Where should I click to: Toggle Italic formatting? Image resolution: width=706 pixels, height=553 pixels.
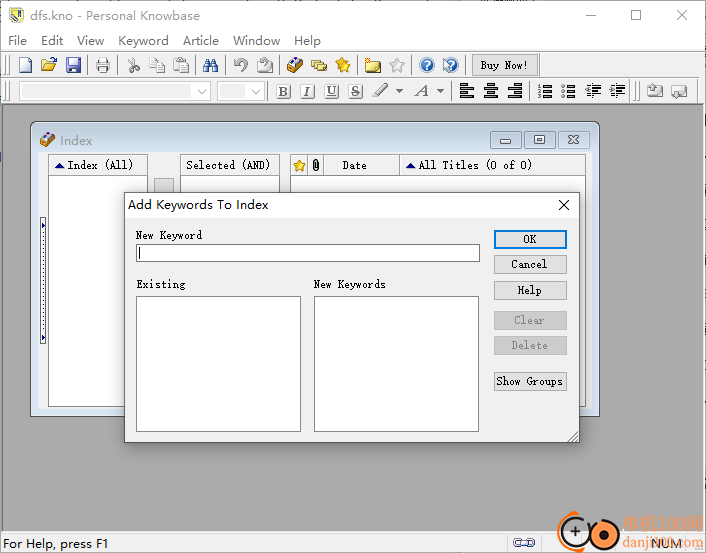pyautogui.click(x=307, y=91)
